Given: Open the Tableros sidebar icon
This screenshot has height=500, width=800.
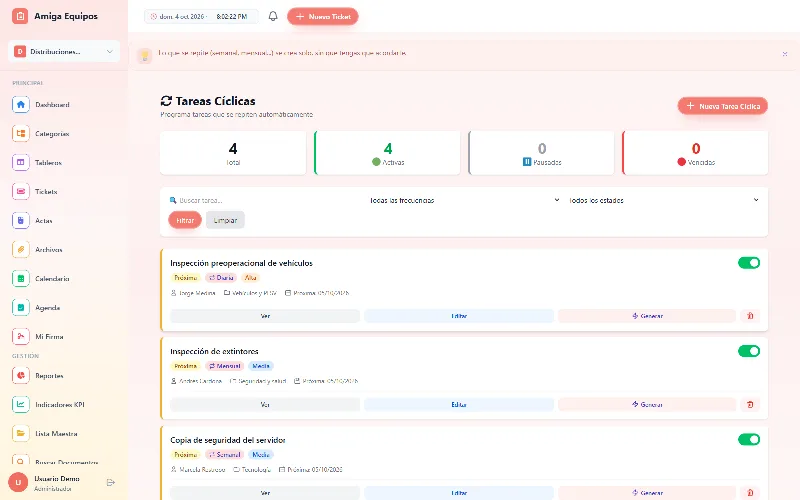Looking at the screenshot, I should point(20,163).
